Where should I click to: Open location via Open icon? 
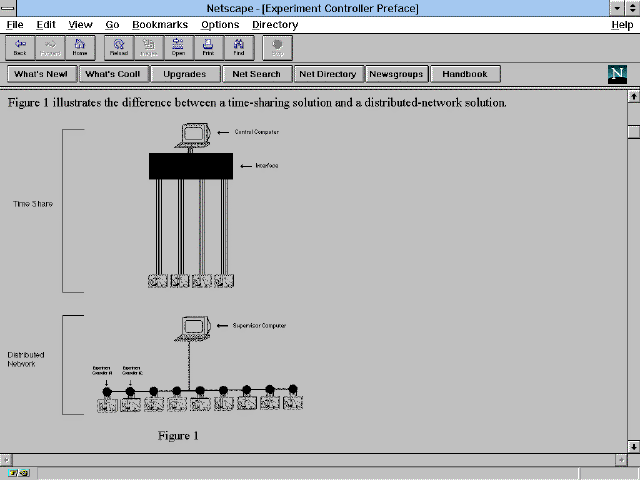pyautogui.click(x=178, y=48)
